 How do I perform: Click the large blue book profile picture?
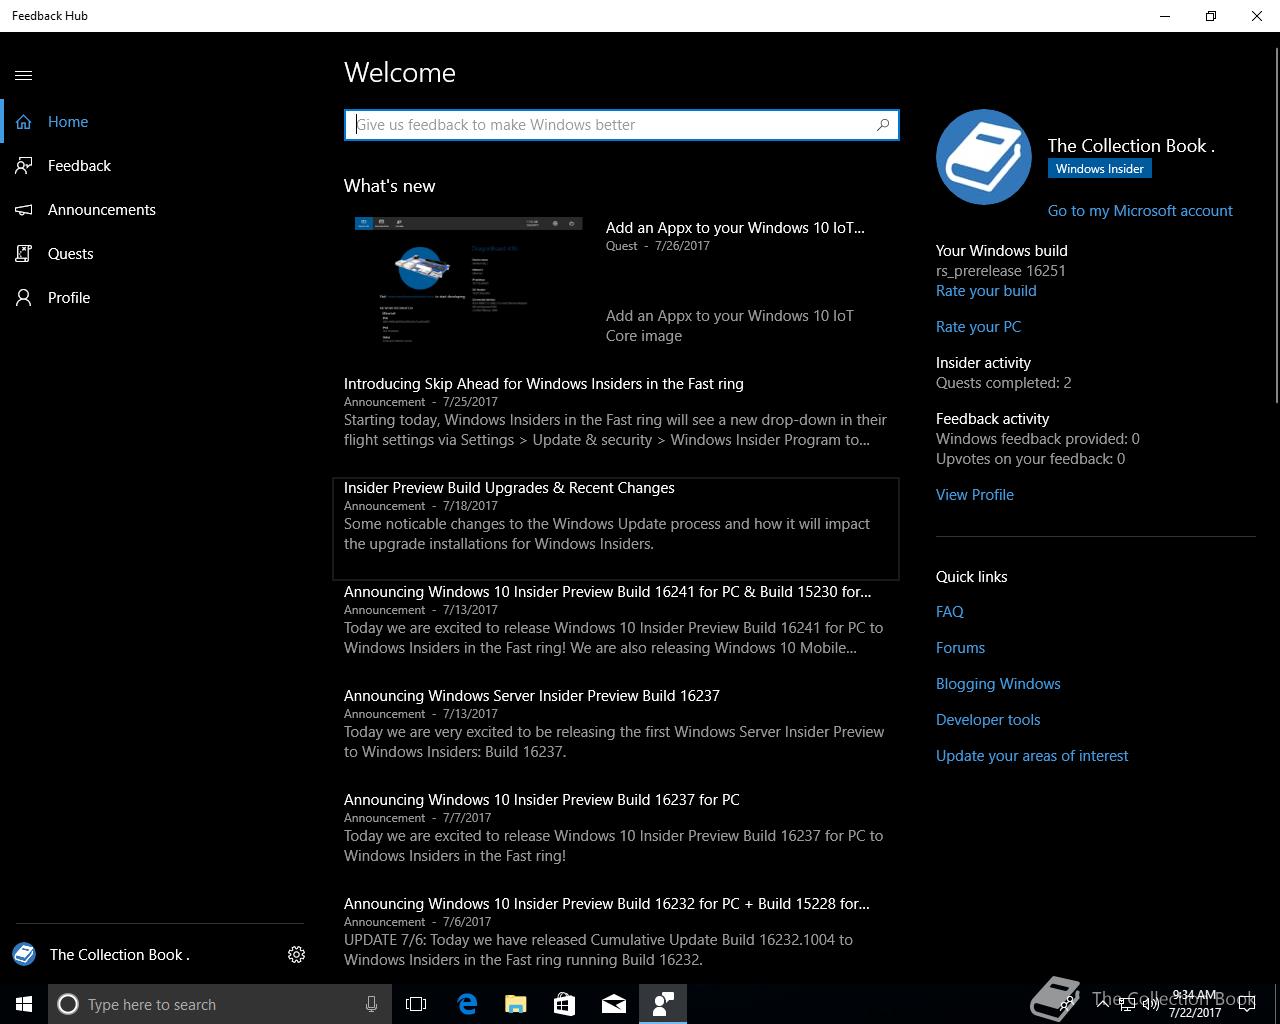[x=984, y=157]
